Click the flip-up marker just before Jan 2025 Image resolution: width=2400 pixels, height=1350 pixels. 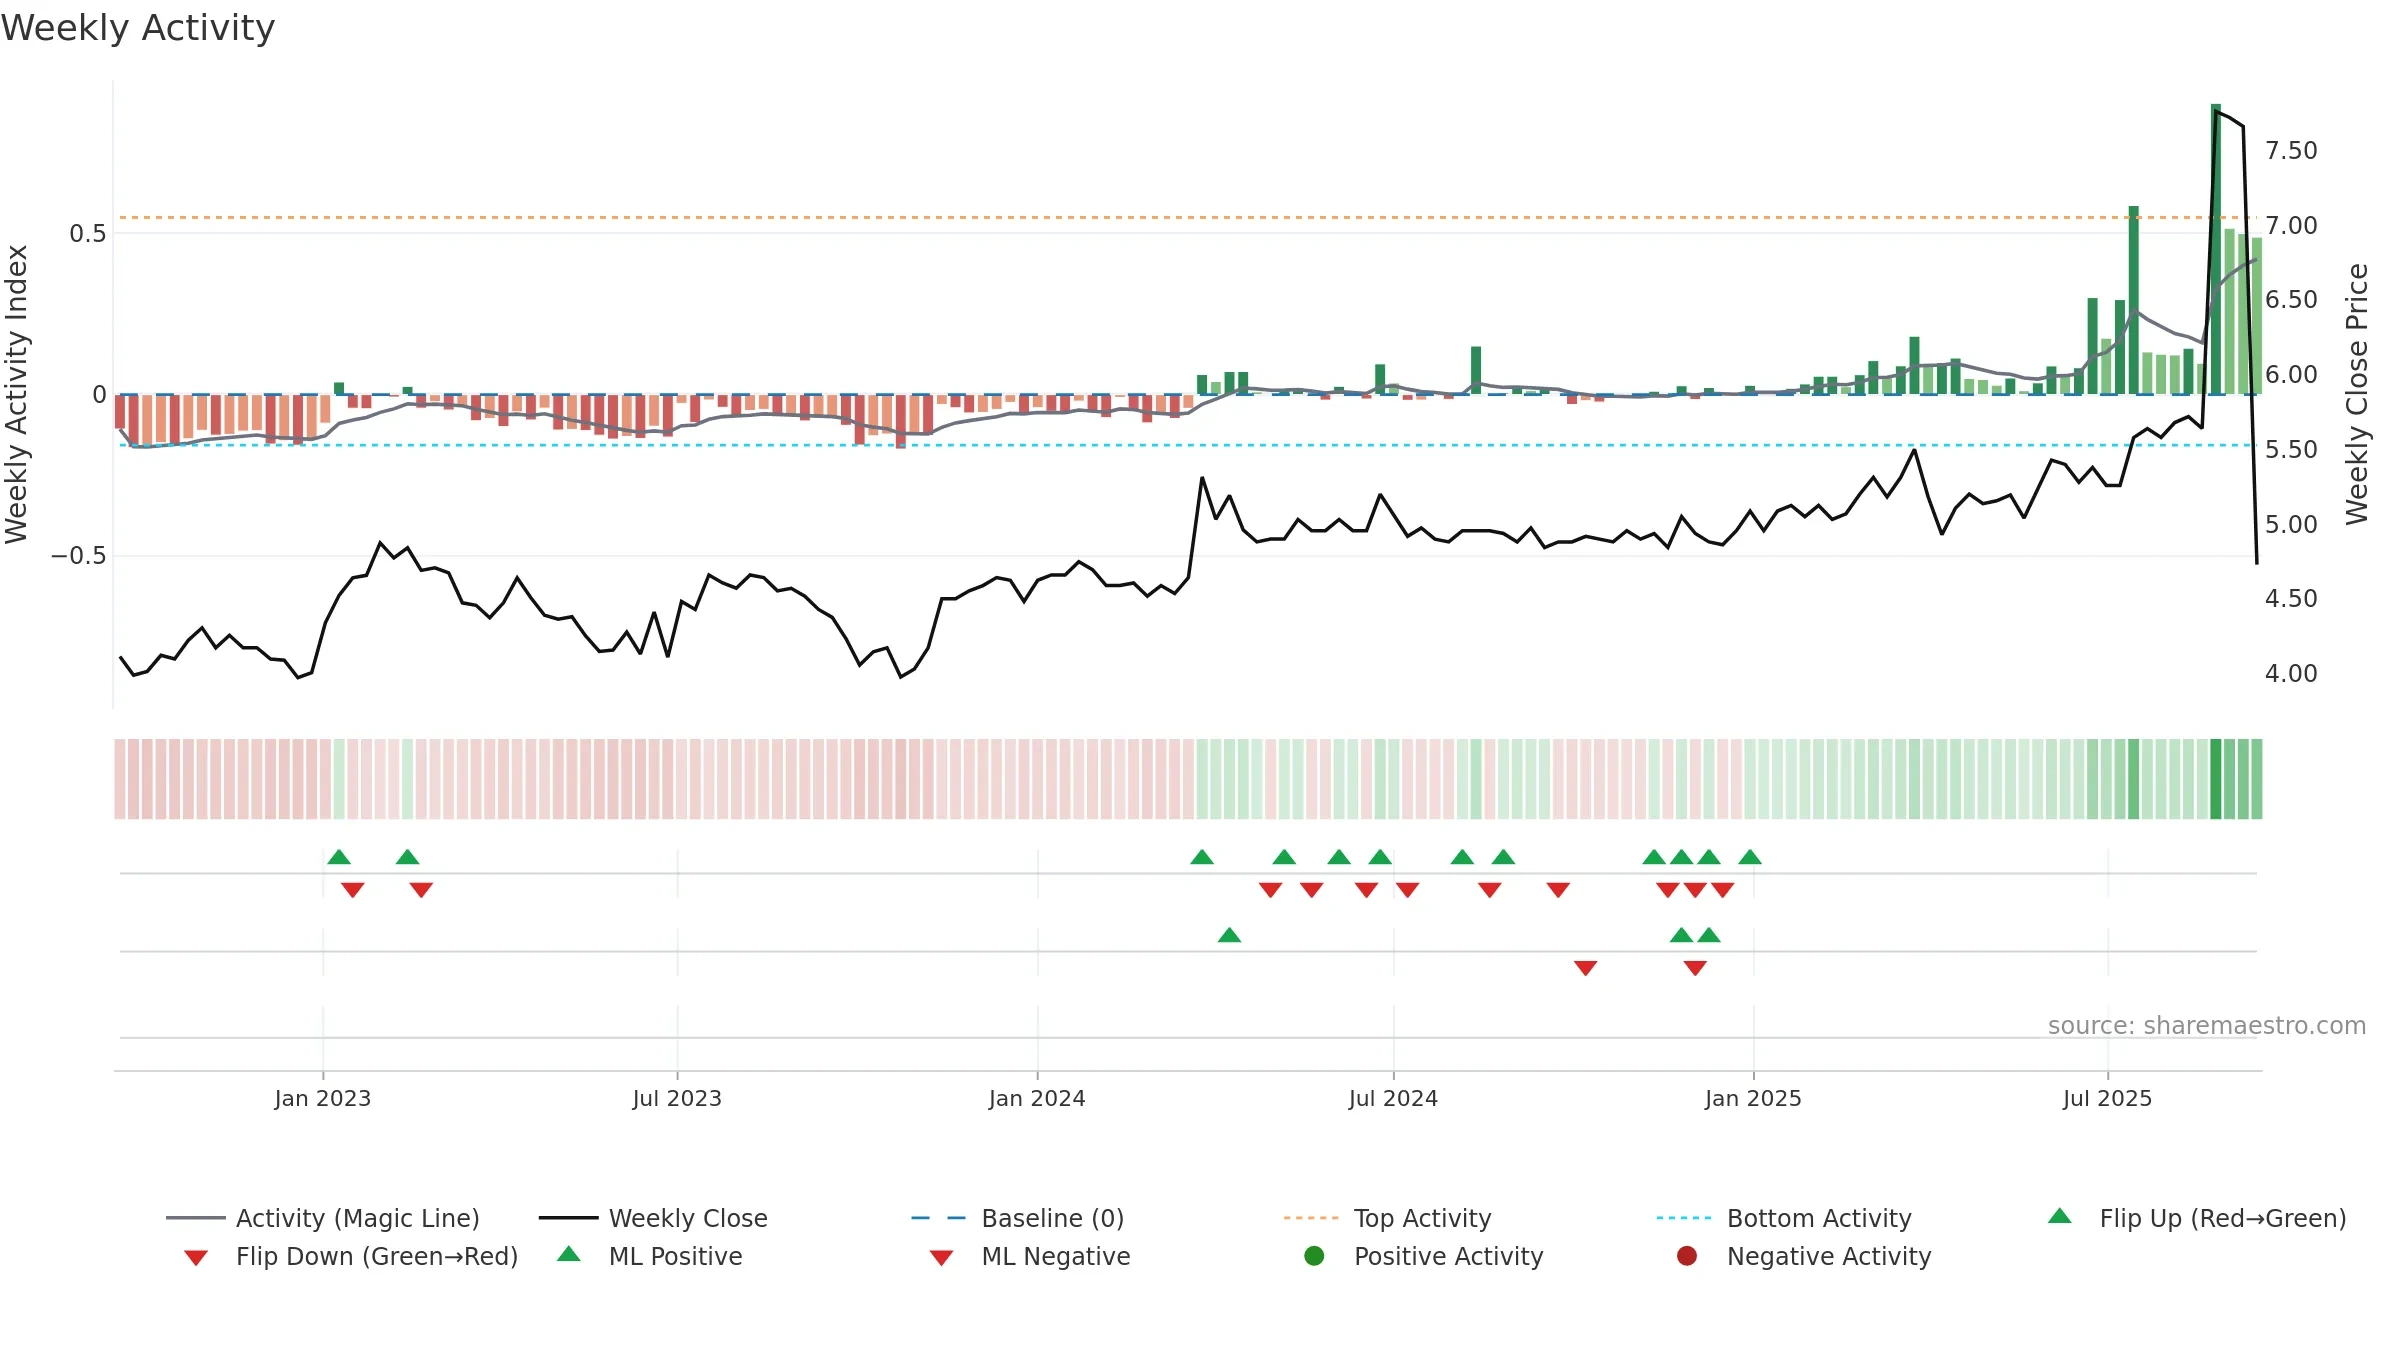pos(1750,857)
